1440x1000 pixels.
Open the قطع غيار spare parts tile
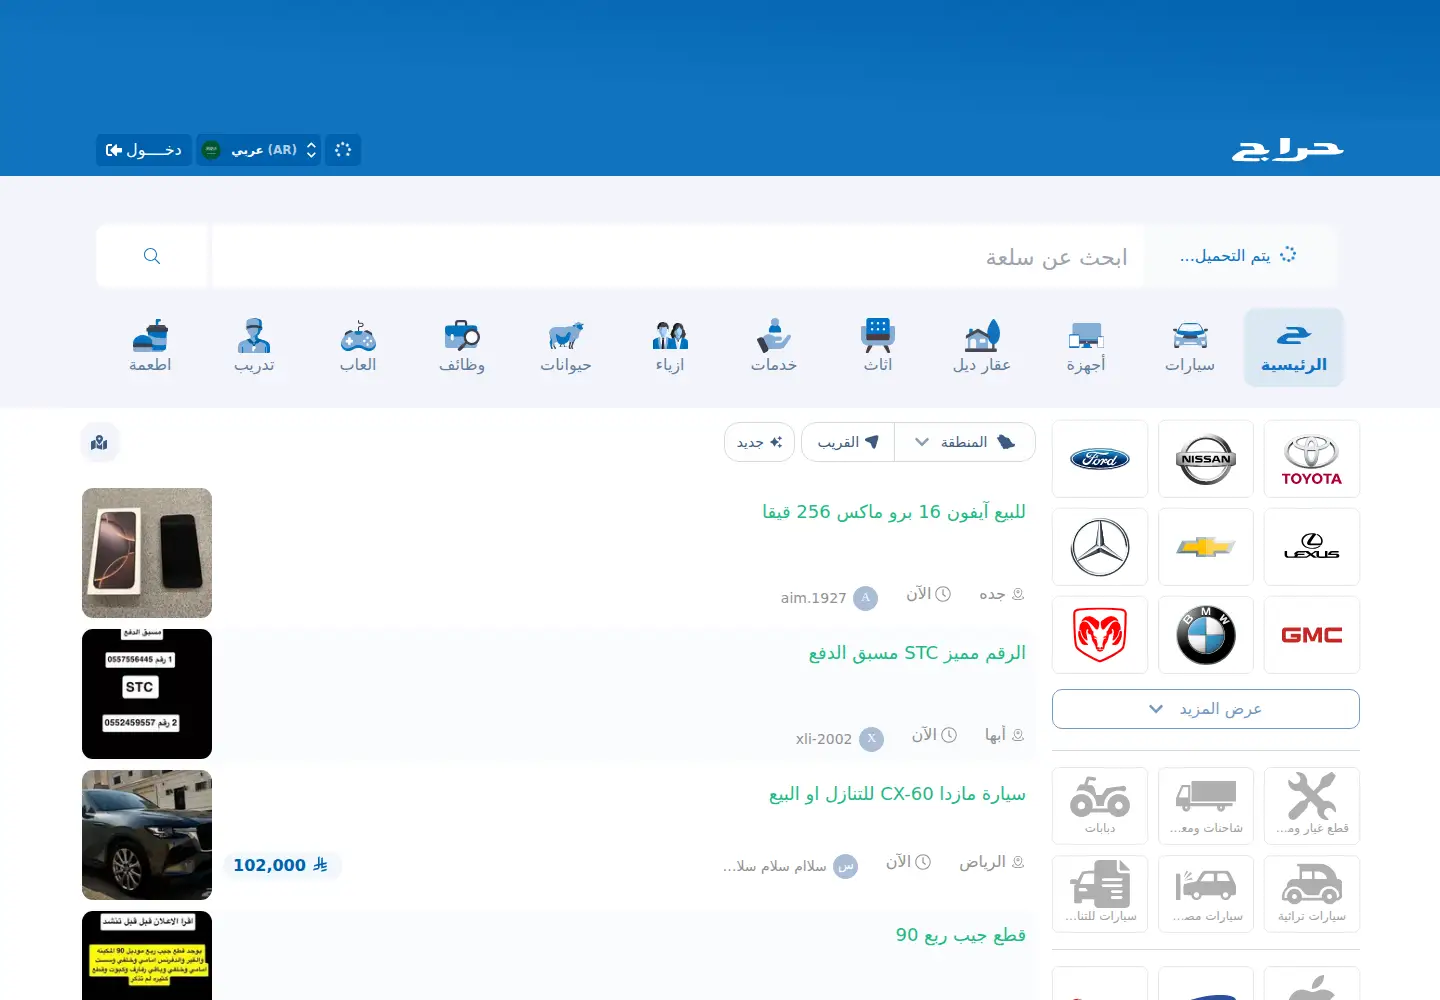tap(1312, 806)
